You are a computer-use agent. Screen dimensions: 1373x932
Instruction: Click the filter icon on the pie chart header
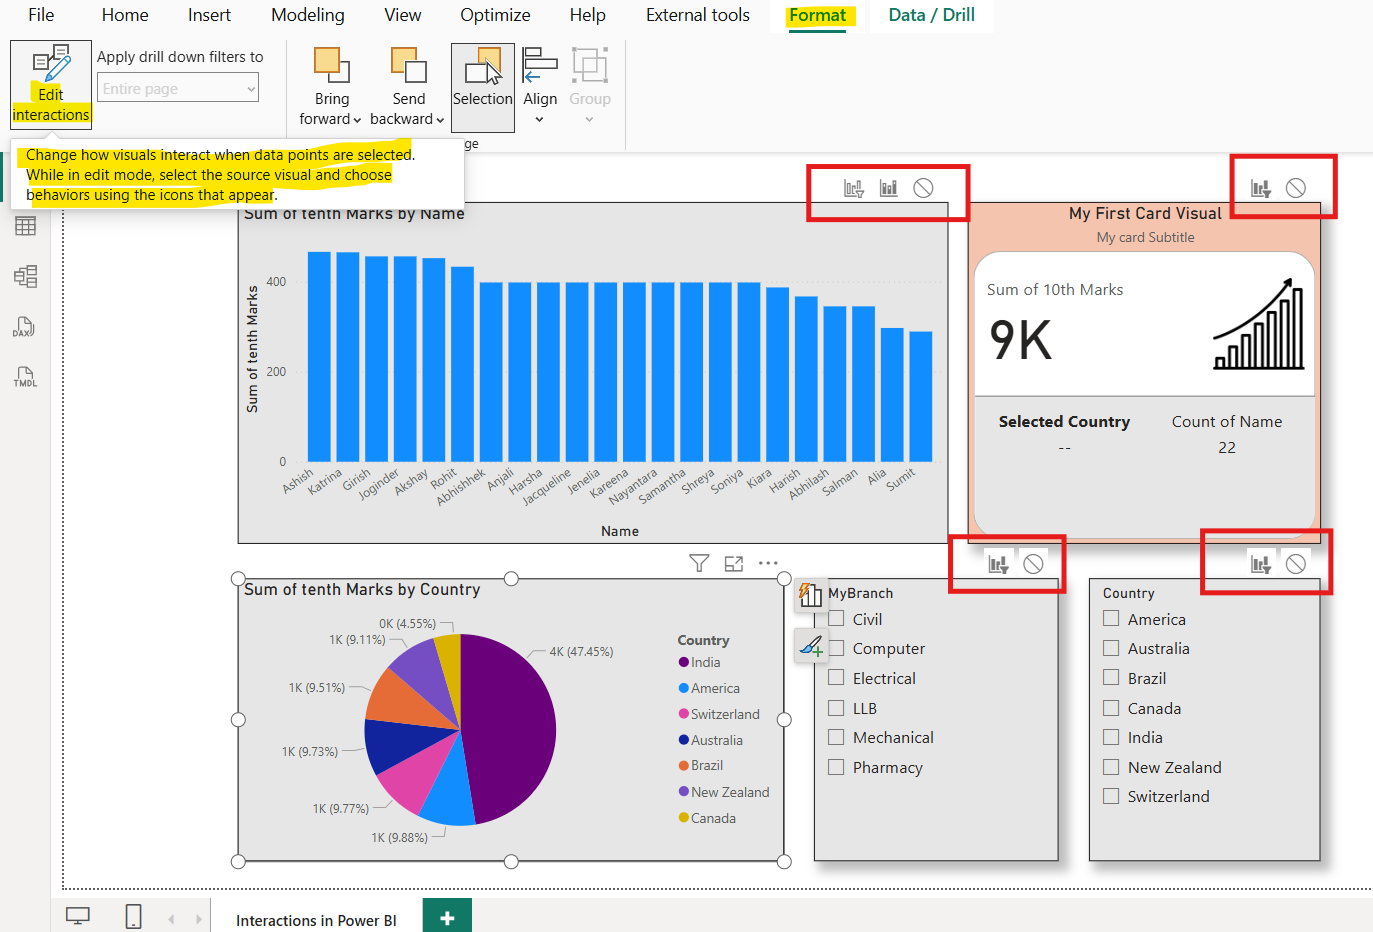click(x=698, y=563)
